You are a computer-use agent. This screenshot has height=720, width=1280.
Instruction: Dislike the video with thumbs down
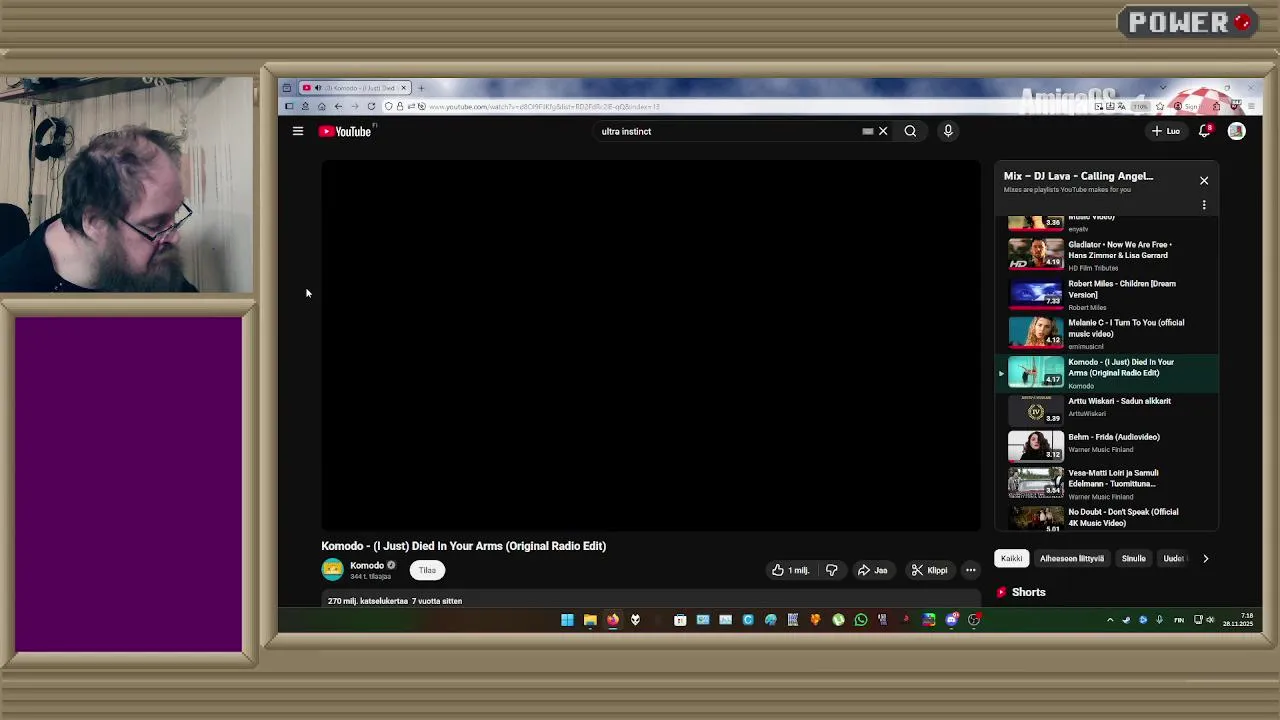click(831, 570)
